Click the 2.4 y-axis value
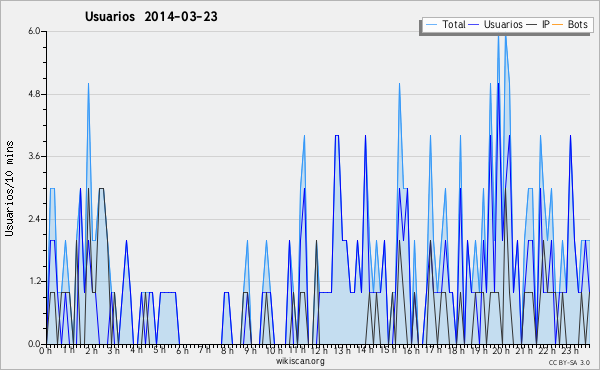 tap(34, 219)
